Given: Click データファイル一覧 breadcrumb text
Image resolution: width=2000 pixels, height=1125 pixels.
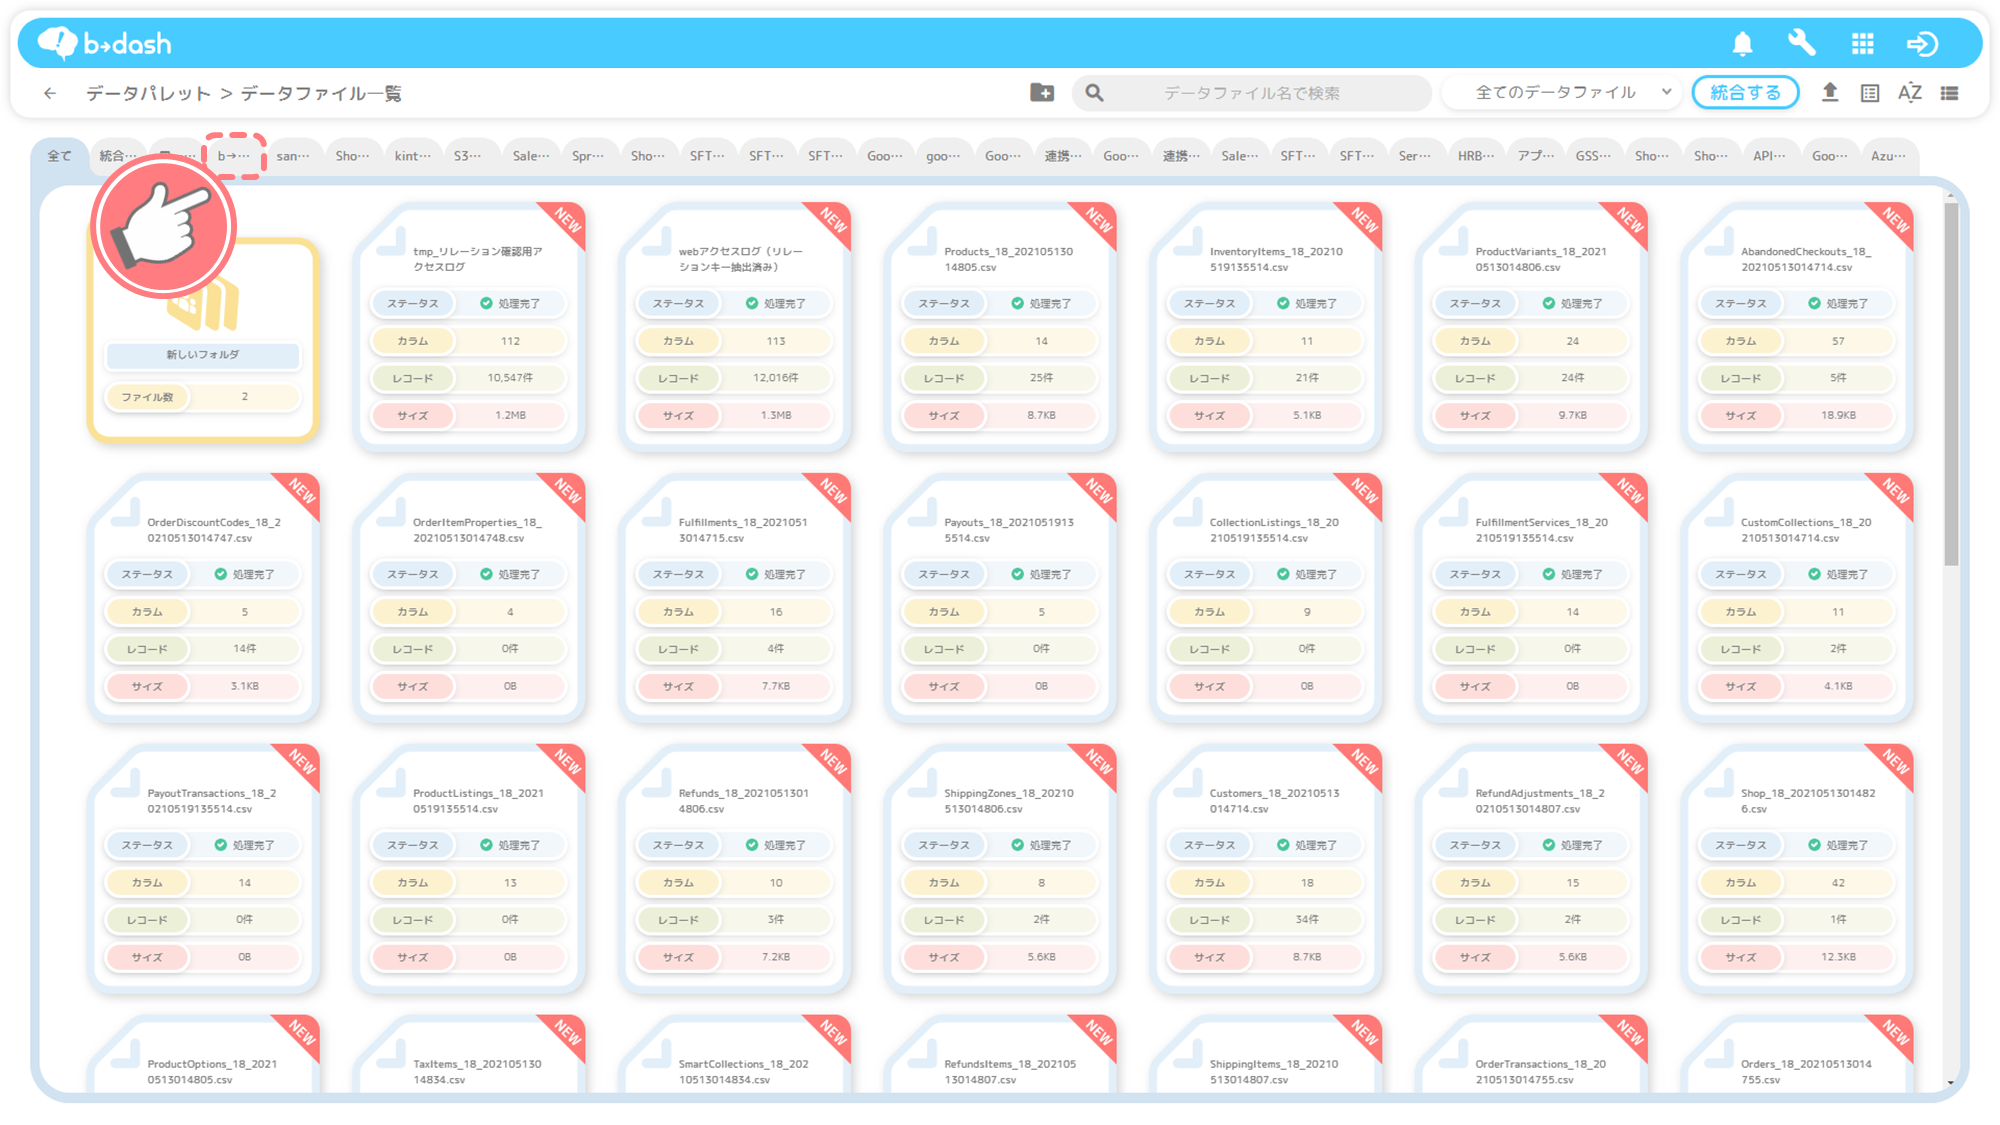Looking at the screenshot, I should 321,93.
